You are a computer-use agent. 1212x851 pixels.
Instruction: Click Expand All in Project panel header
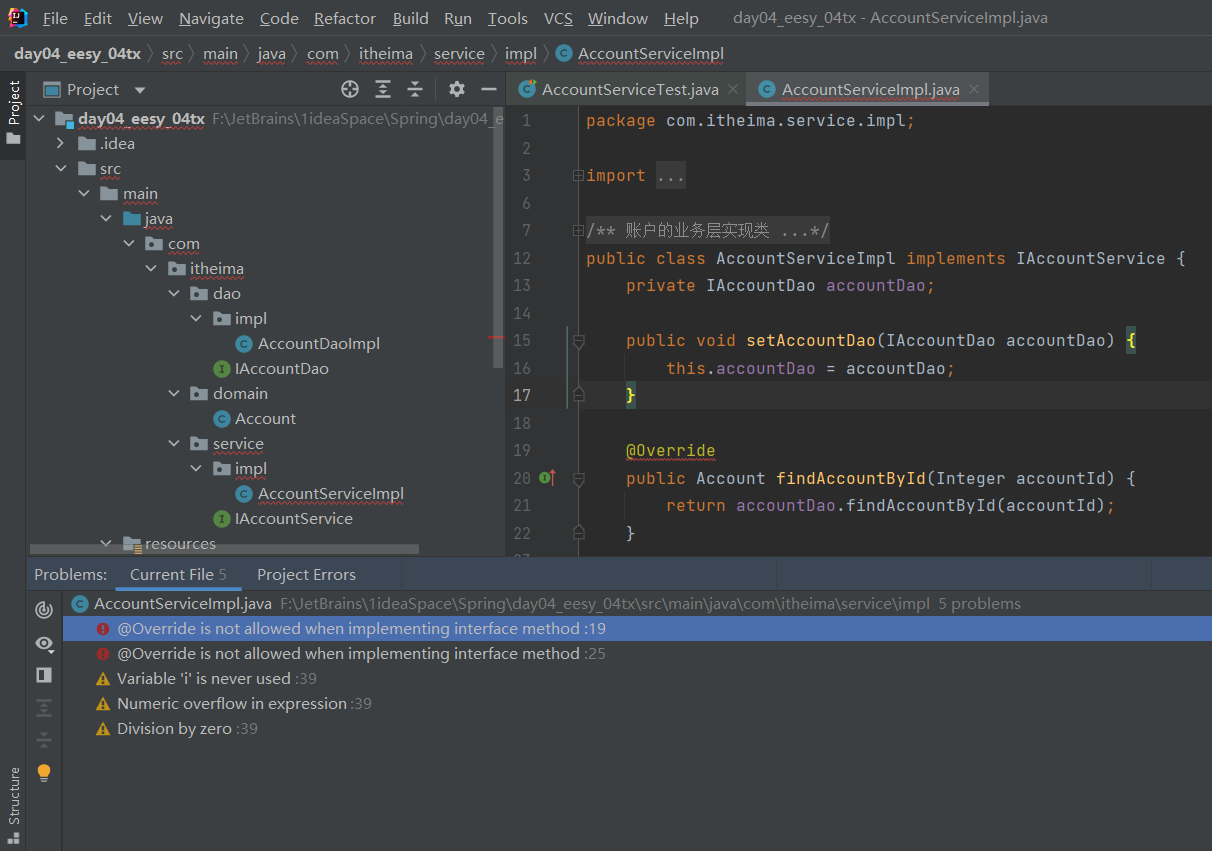pos(383,89)
